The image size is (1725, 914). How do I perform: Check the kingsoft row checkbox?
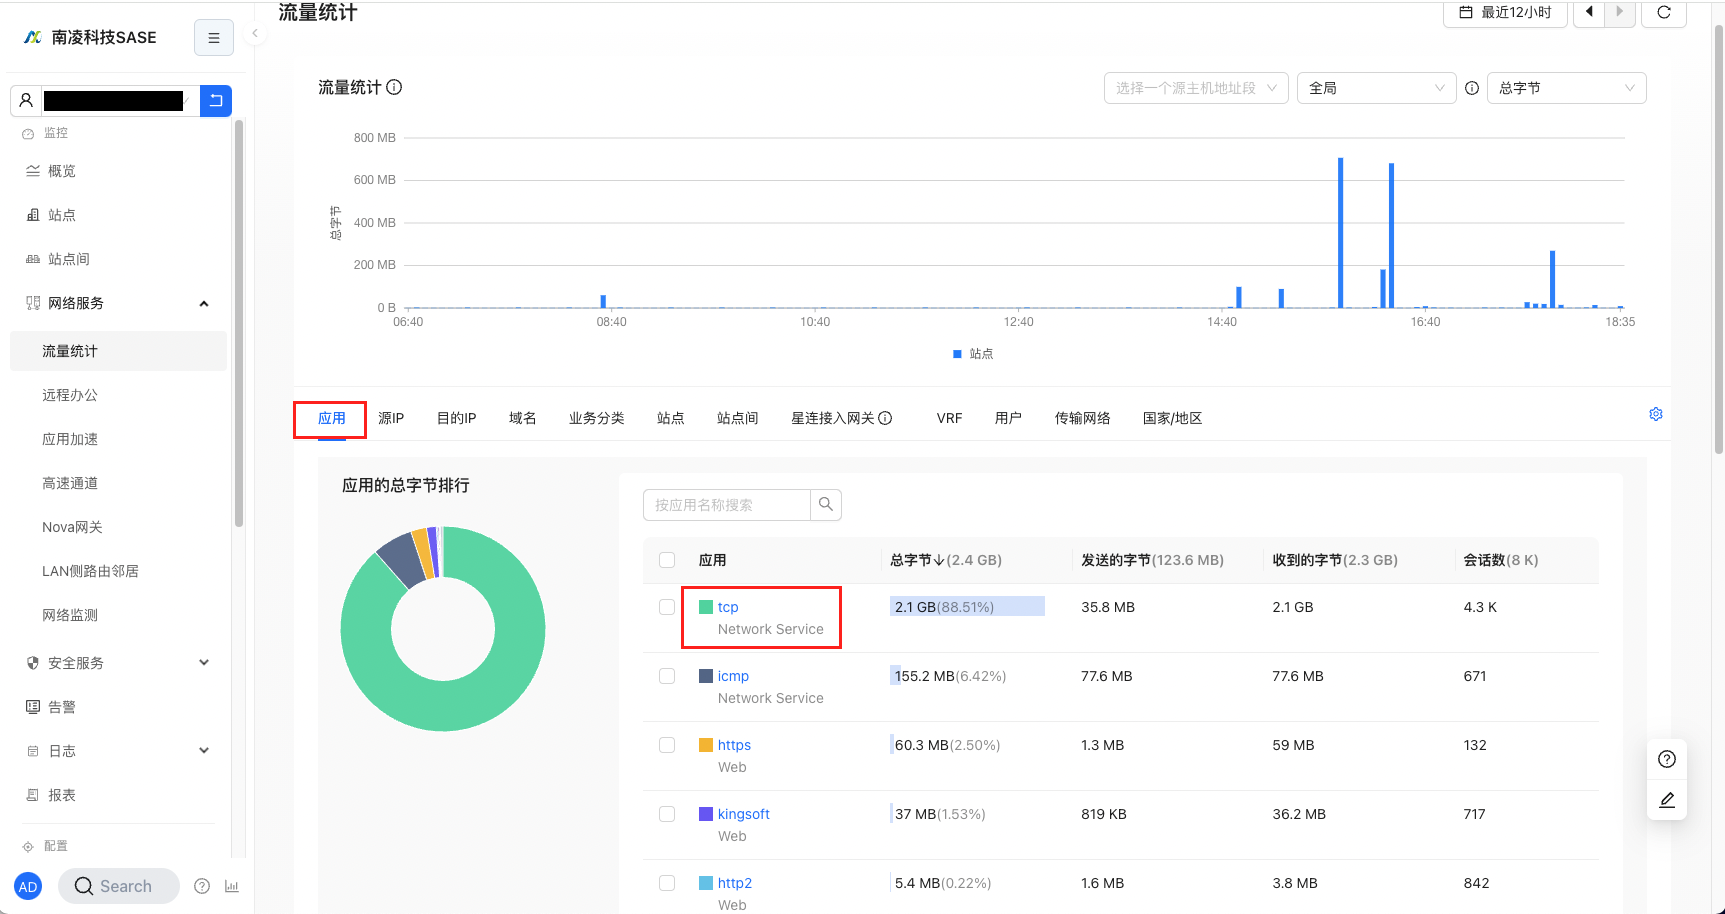(x=667, y=814)
